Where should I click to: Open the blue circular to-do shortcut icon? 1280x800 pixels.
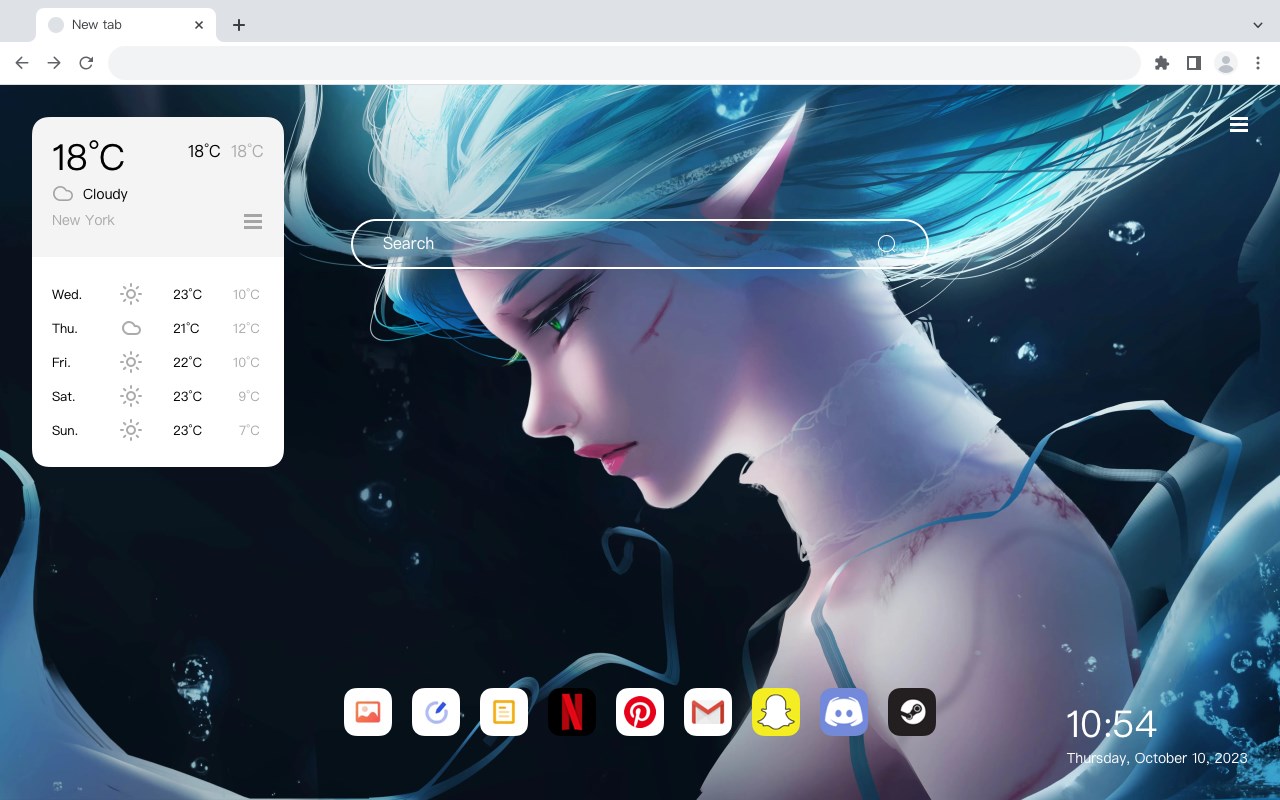(x=436, y=712)
